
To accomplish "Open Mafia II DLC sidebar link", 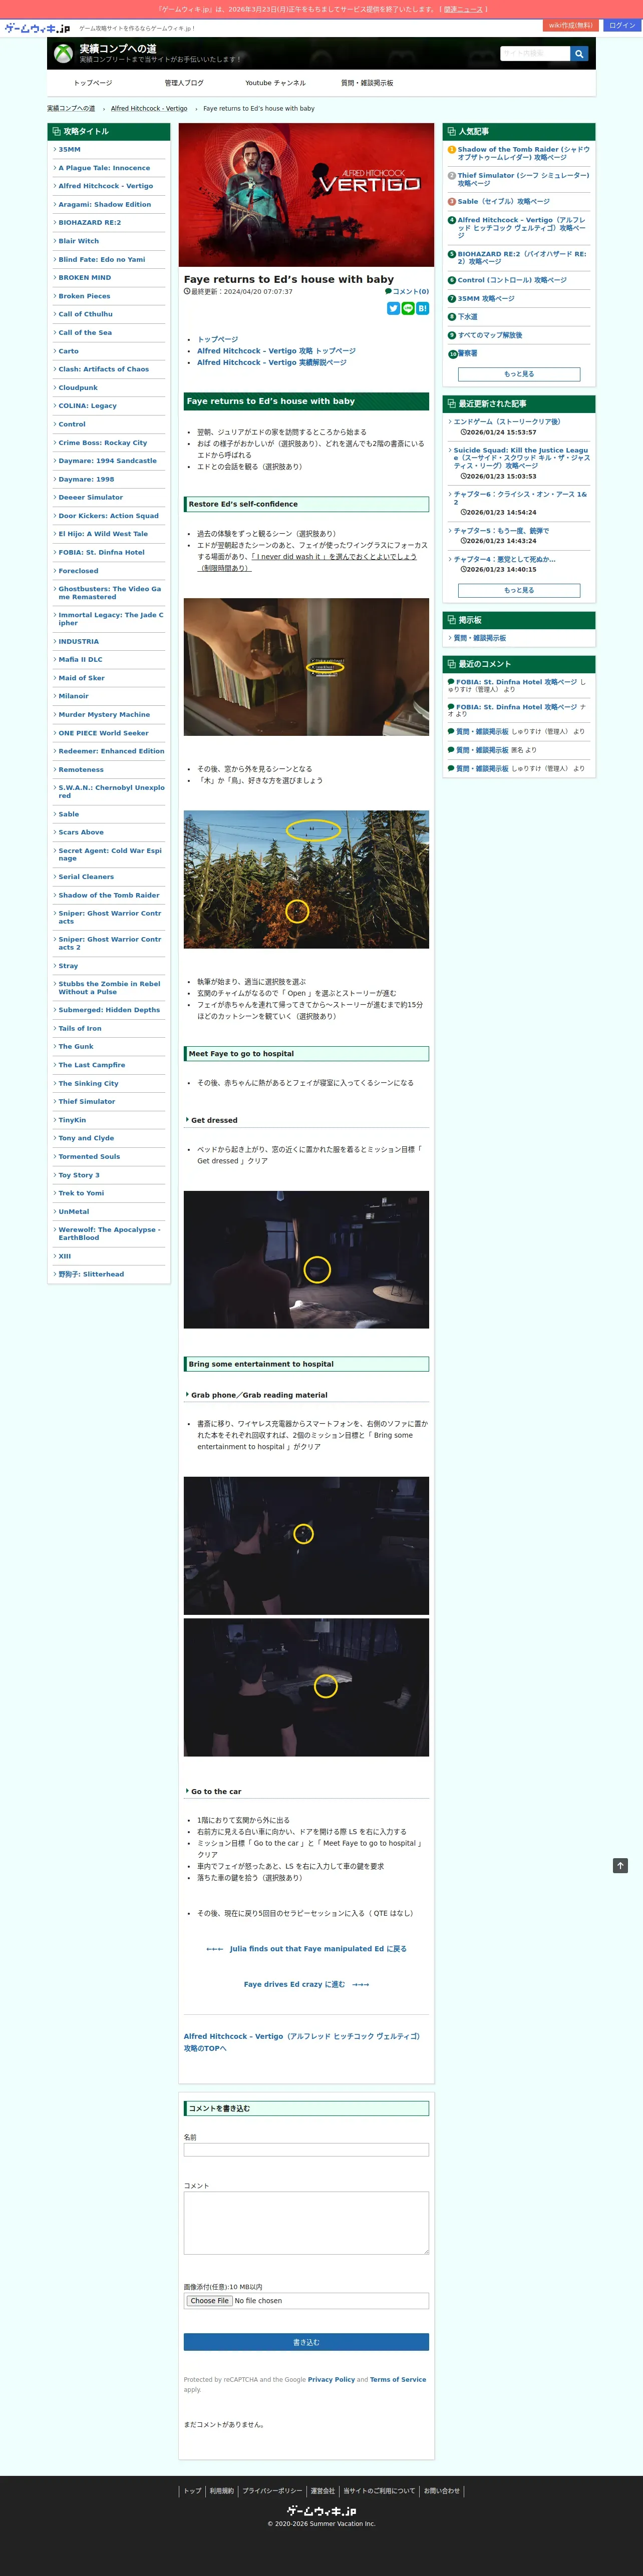I will coord(81,659).
